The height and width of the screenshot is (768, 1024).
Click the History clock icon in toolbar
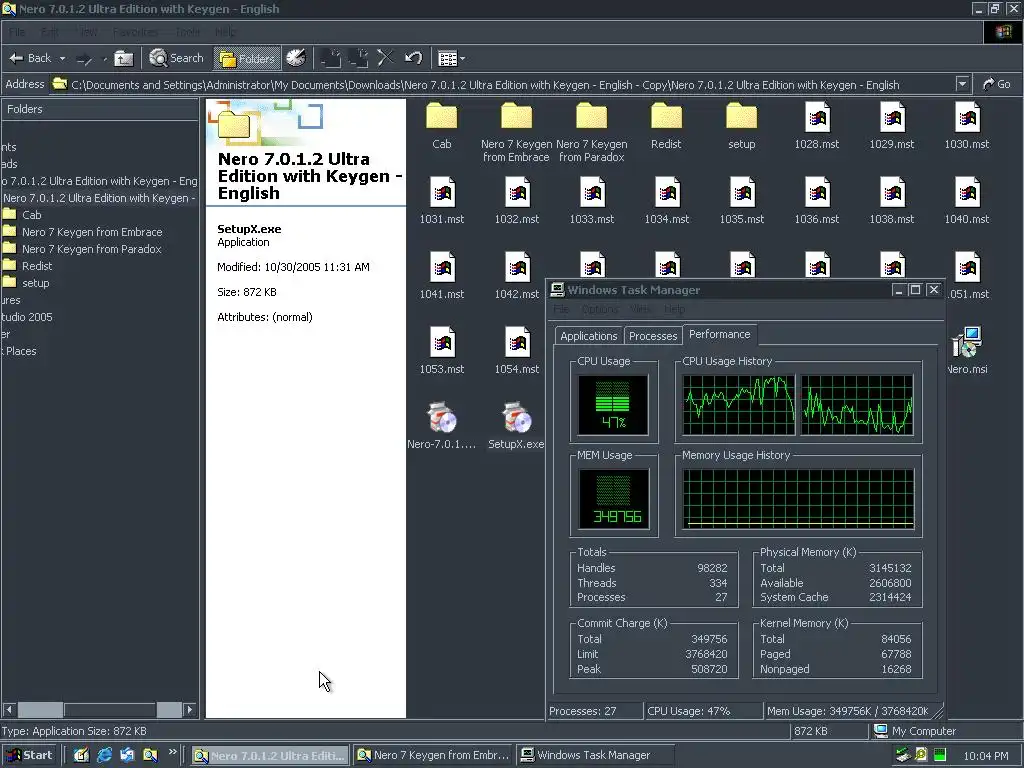click(x=296, y=58)
